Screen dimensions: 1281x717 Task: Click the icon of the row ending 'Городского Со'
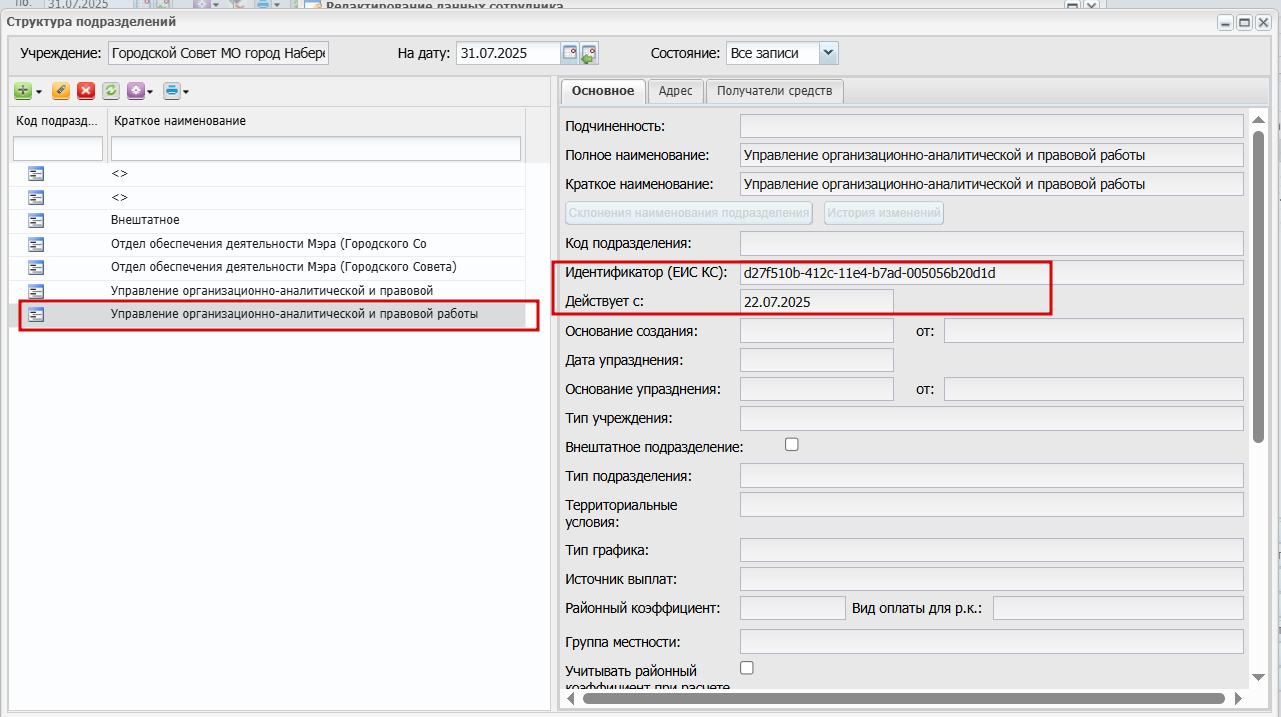36,245
